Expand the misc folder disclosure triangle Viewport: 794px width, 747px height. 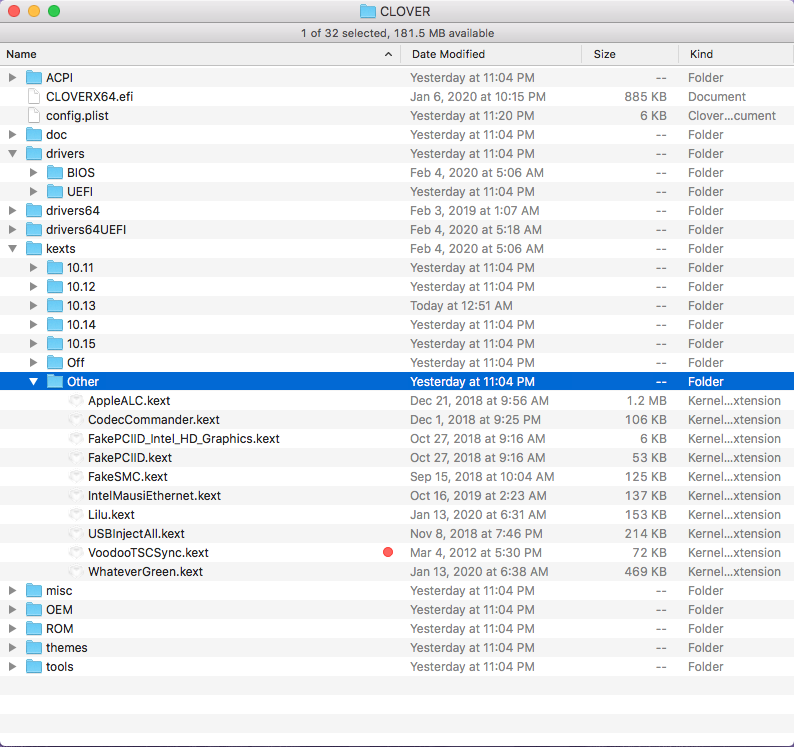pos(13,591)
